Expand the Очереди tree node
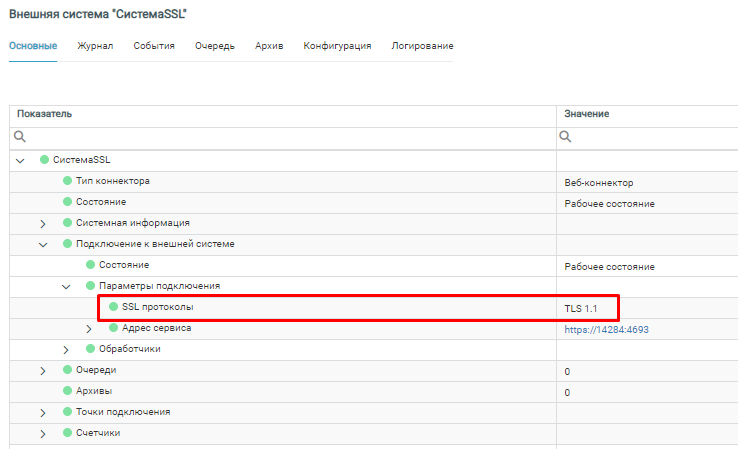The height and width of the screenshot is (449, 738). (x=43, y=370)
